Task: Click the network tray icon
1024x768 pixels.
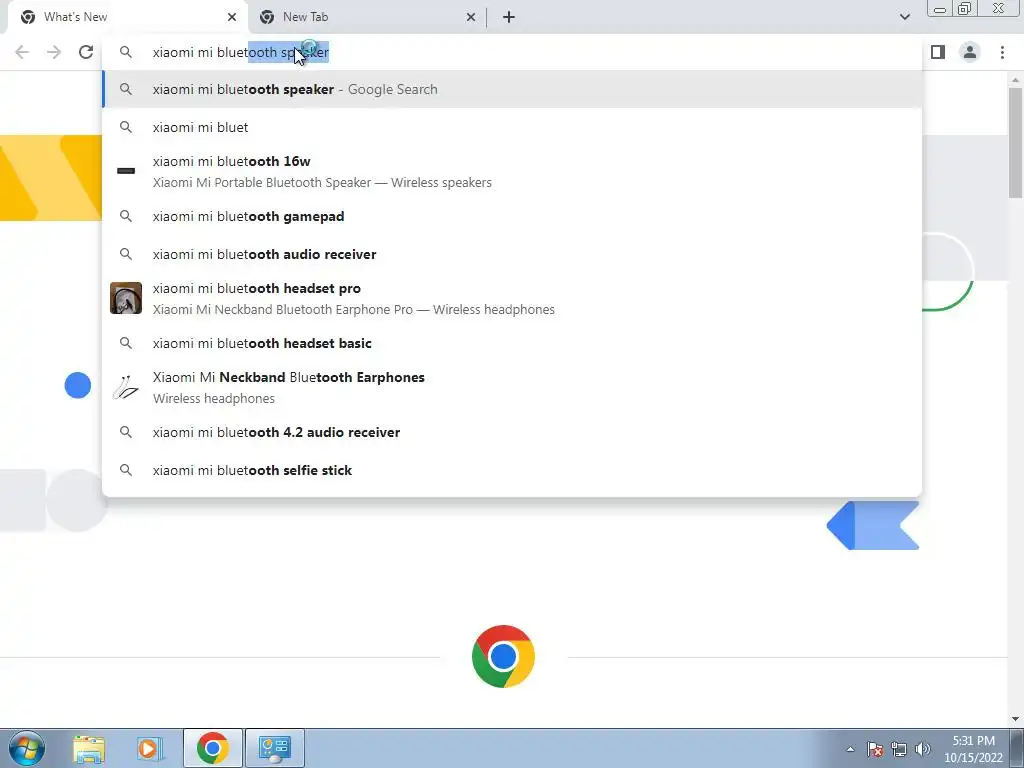Action: pyautogui.click(x=899, y=749)
